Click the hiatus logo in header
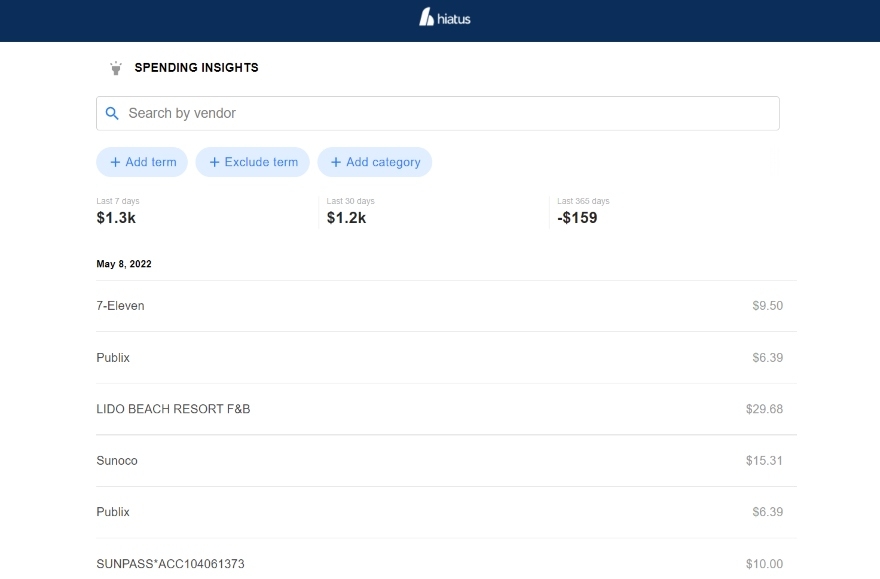Screen dimensions: 880x579 pyautogui.click(x=444, y=17)
